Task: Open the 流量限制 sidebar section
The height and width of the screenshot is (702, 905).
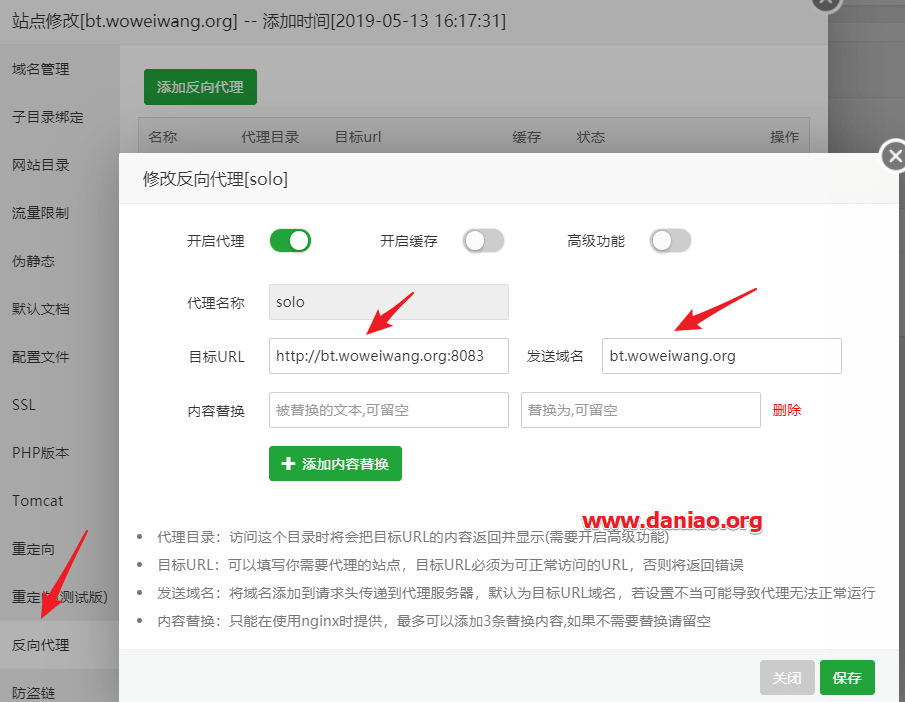Action: click(42, 212)
